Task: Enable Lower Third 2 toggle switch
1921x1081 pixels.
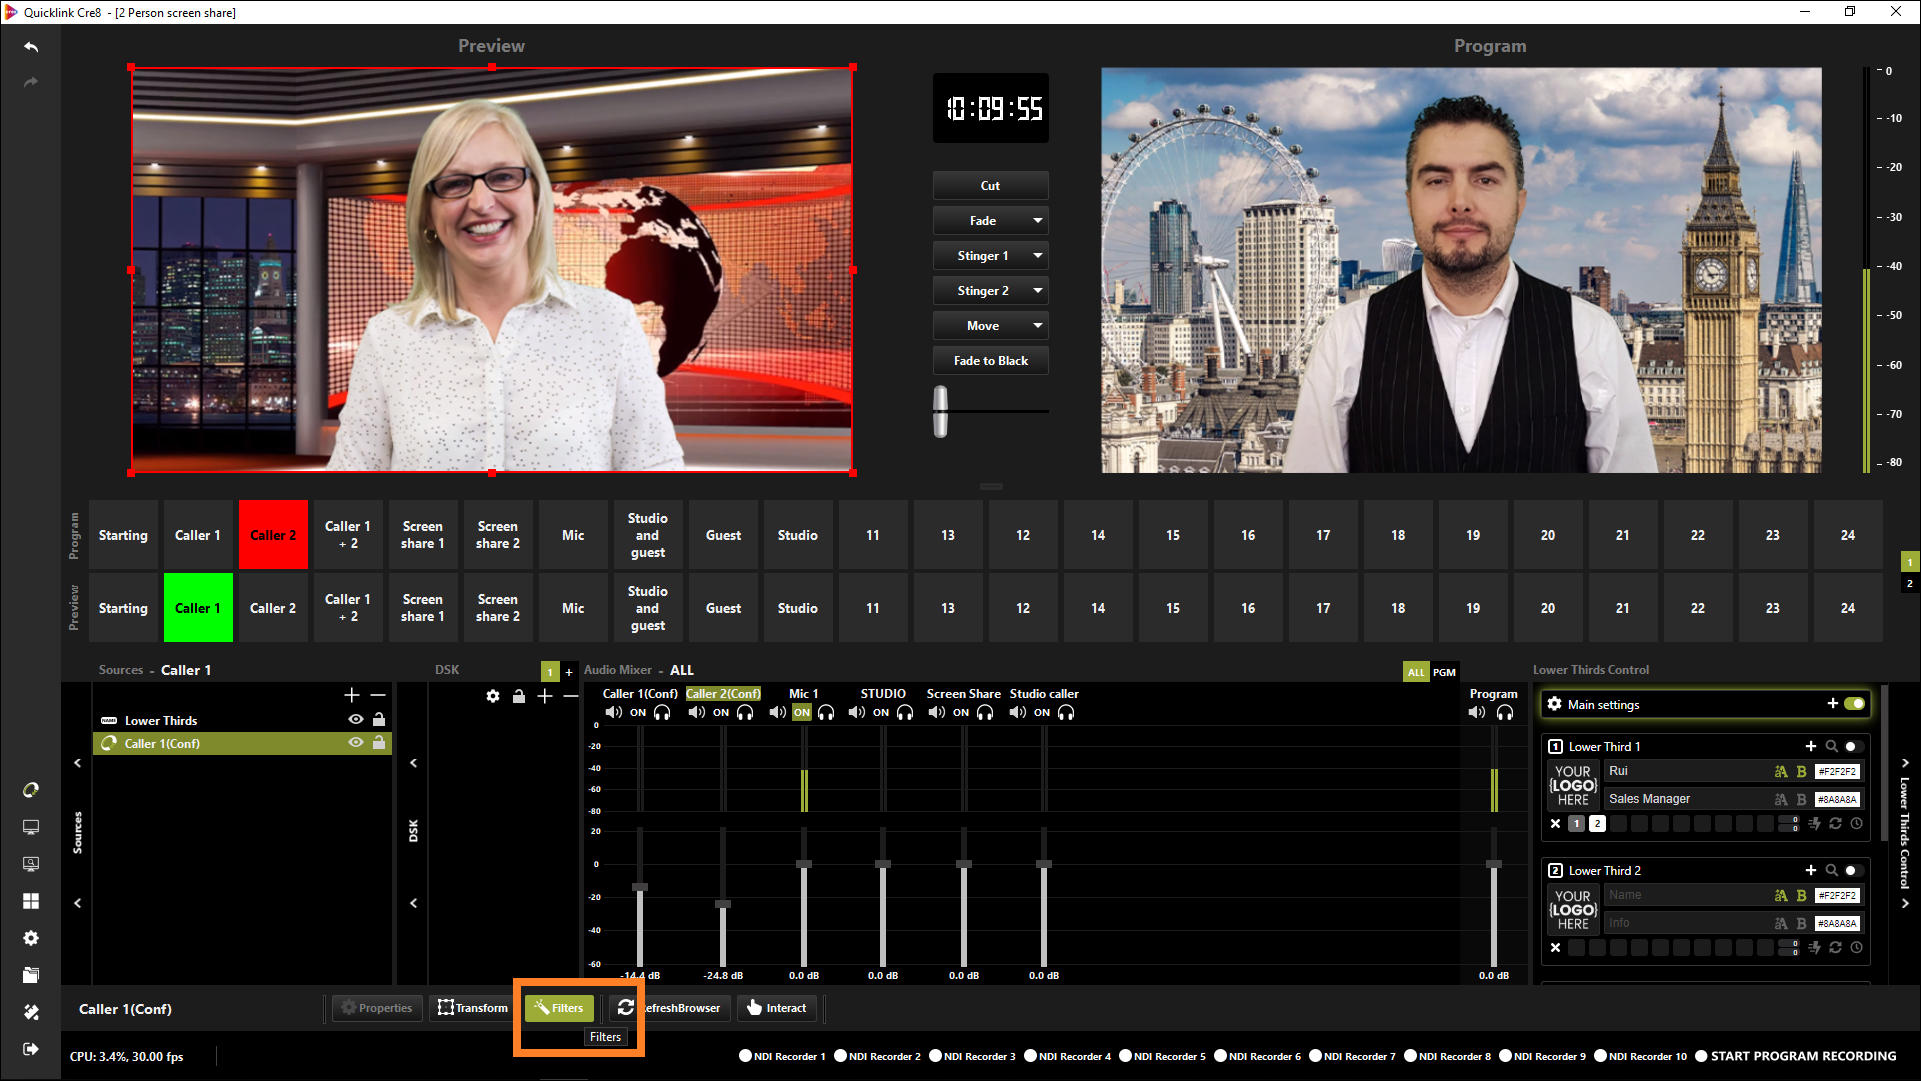Action: tap(1854, 870)
